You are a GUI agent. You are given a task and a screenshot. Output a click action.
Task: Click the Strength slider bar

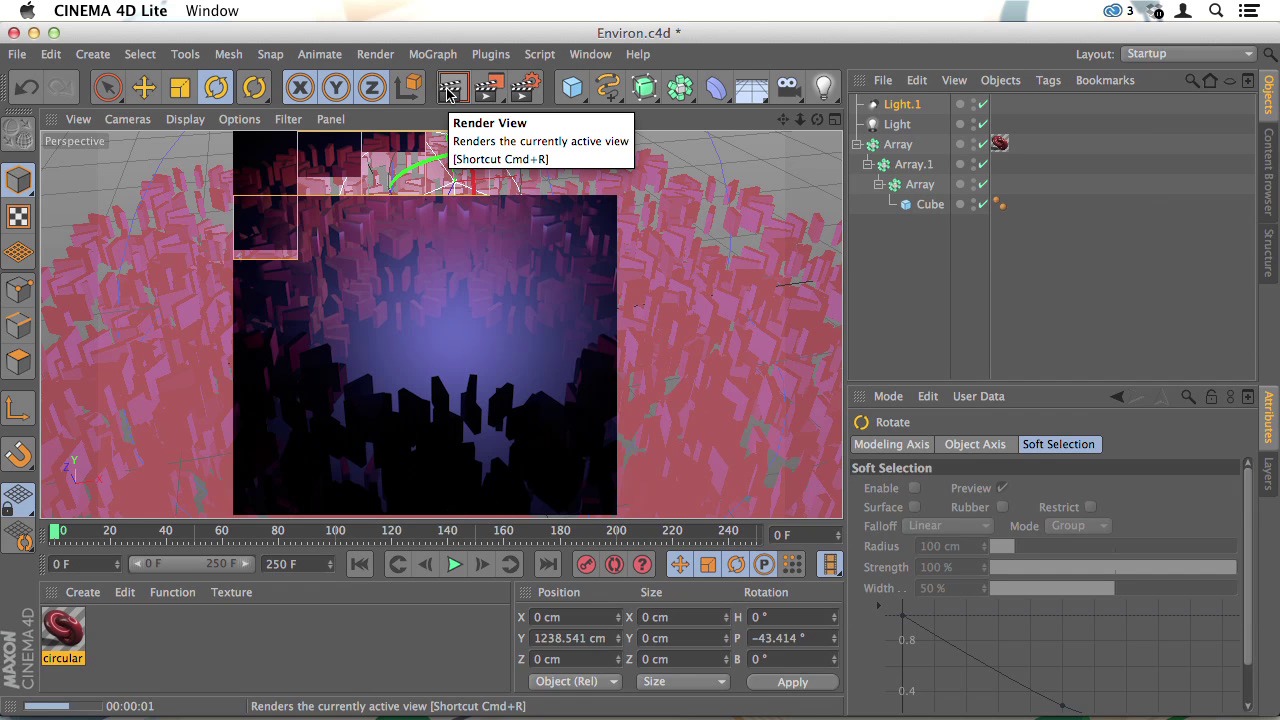(1112, 567)
